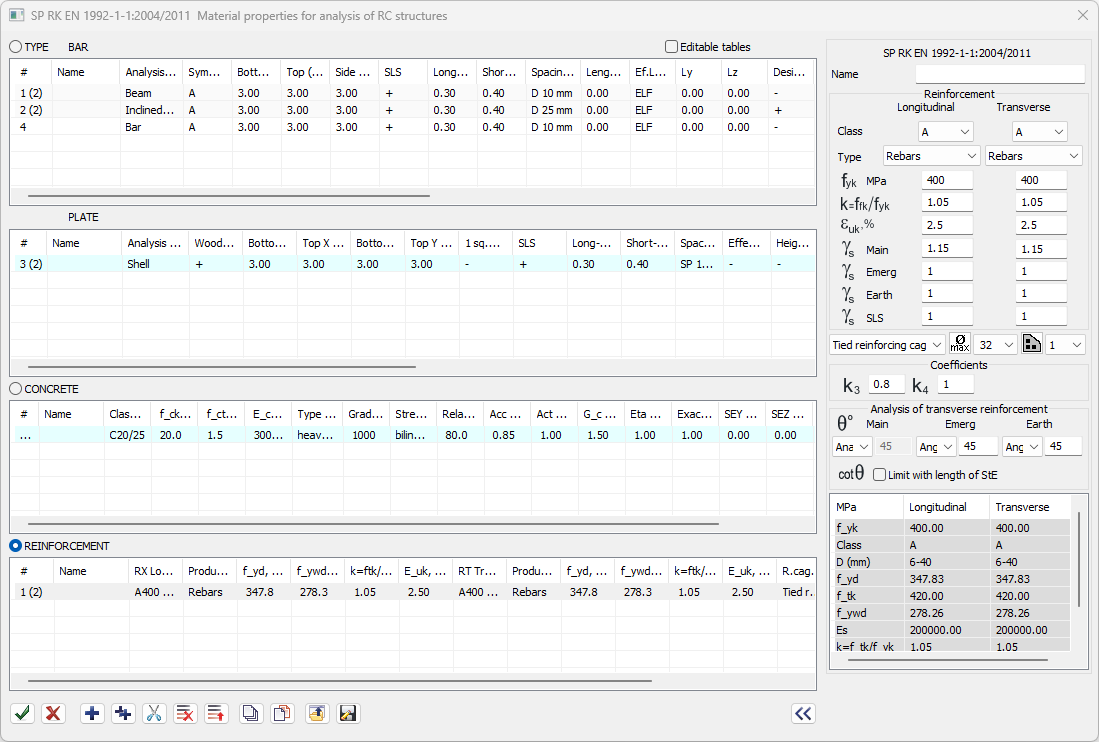This screenshot has width=1099, height=742.
Task: Click the open folder load icon
Action: tap(317, 713)
